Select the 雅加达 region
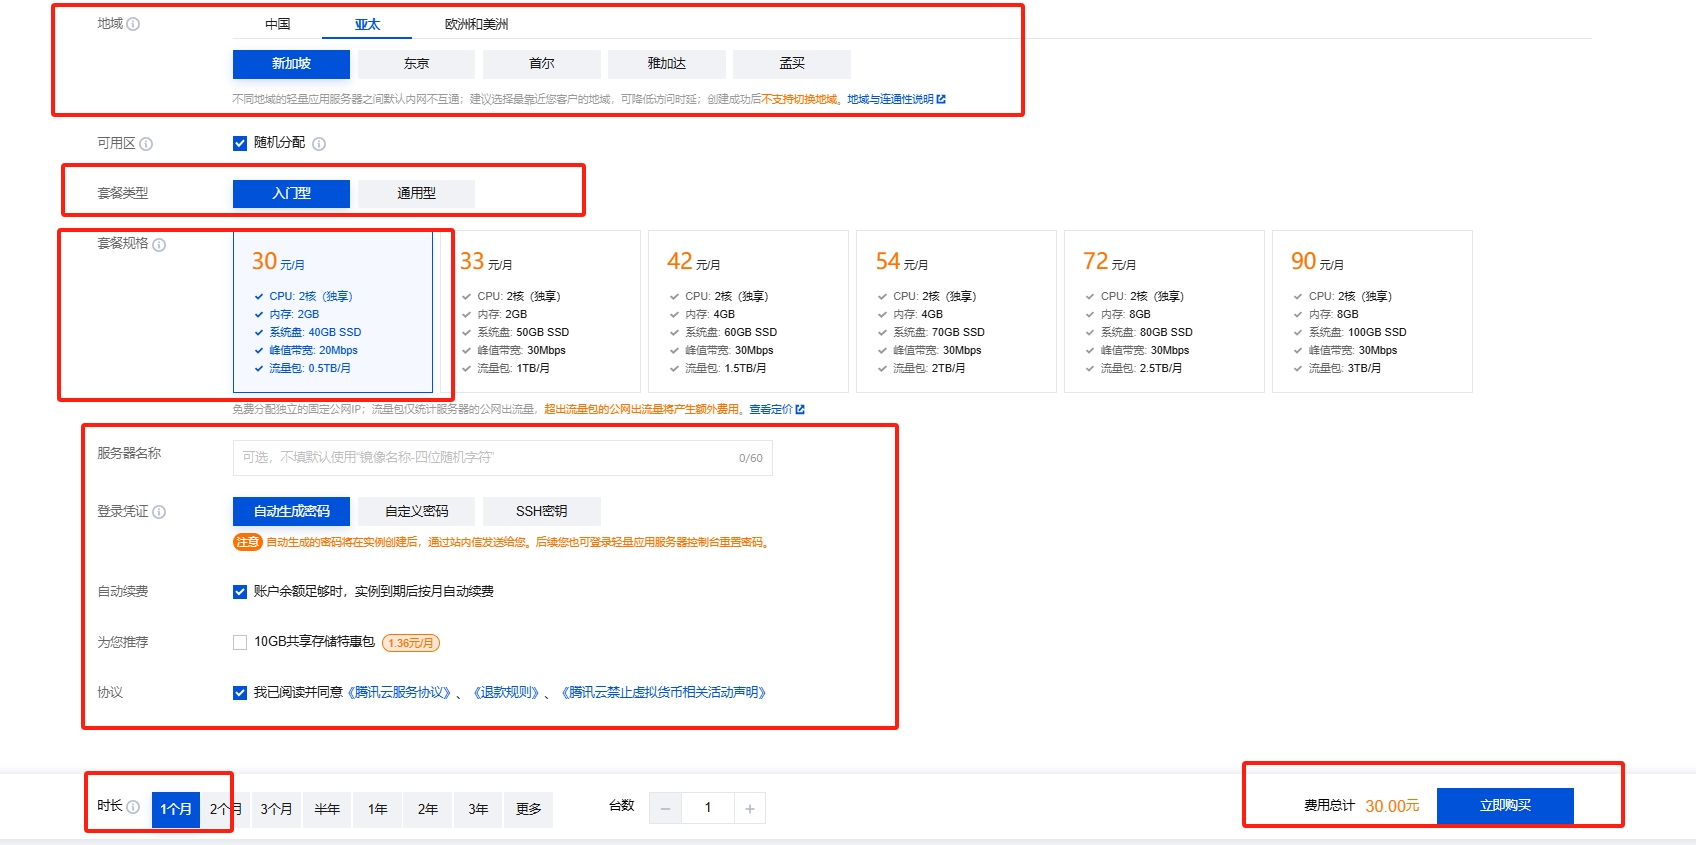Screen dimensions: 1696x845 (666, 64)
